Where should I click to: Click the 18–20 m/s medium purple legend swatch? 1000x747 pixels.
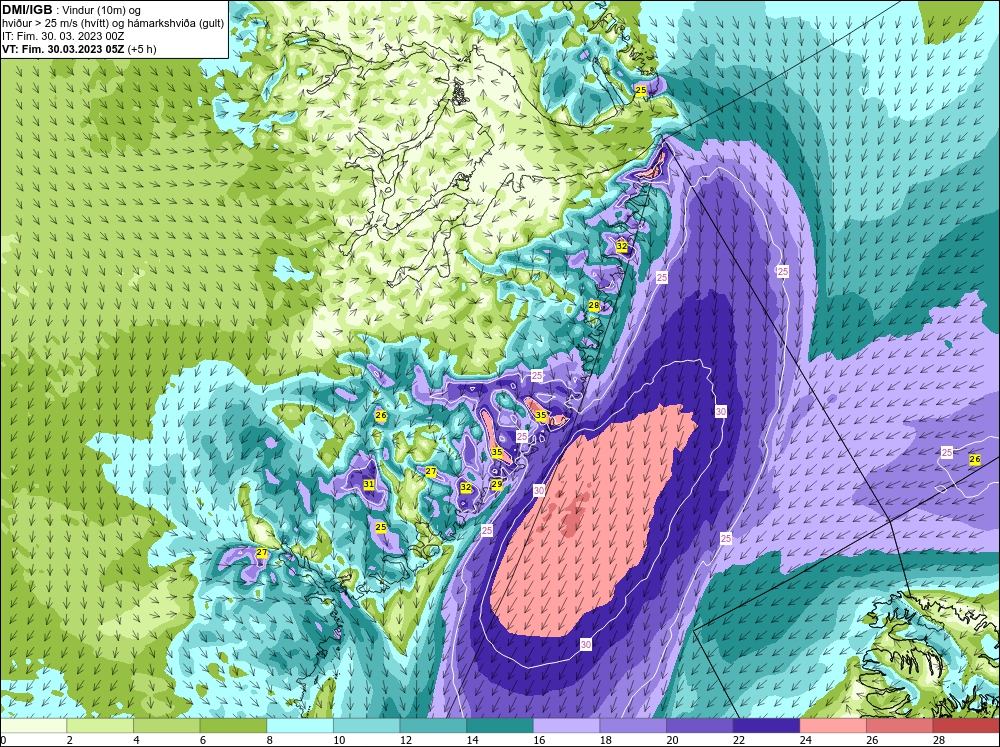pyautogui.click(x=633, y=726)
